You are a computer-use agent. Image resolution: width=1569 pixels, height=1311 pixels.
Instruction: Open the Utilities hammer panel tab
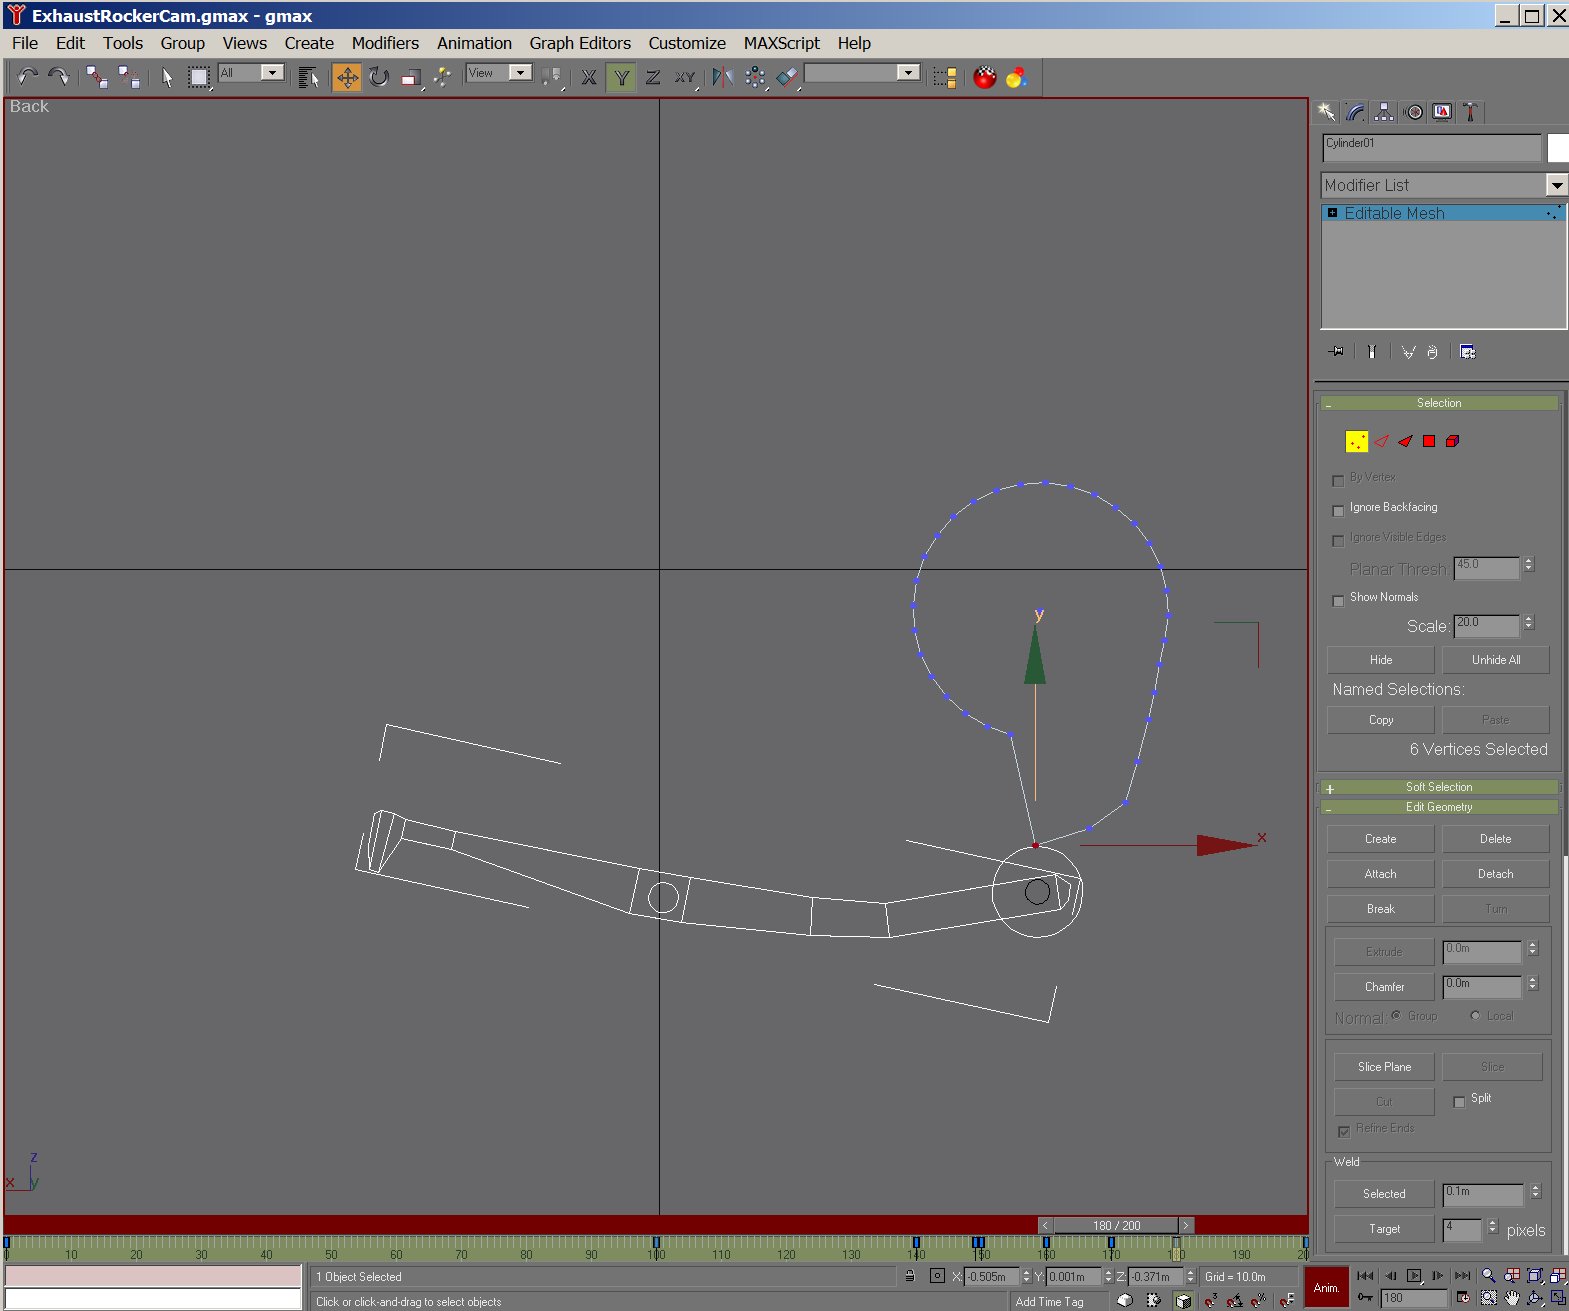point(1470,112)
